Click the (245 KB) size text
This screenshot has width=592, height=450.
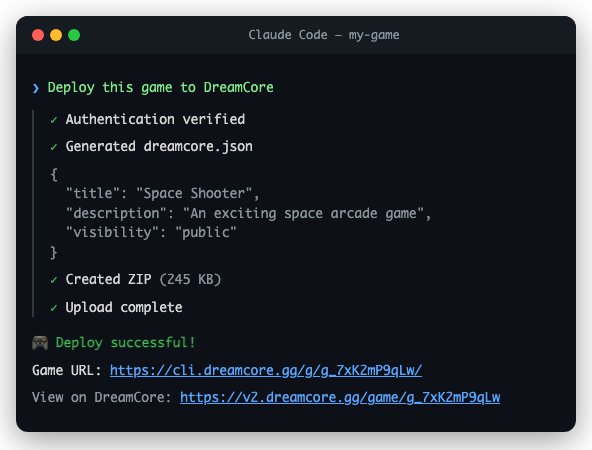coord(190,280)
